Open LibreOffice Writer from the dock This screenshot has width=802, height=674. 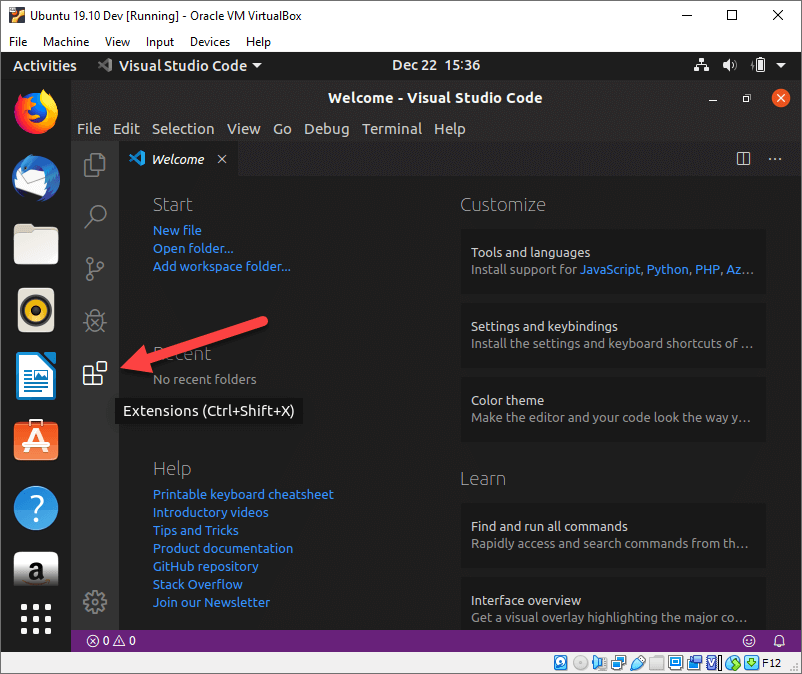[x=36, y=376]
